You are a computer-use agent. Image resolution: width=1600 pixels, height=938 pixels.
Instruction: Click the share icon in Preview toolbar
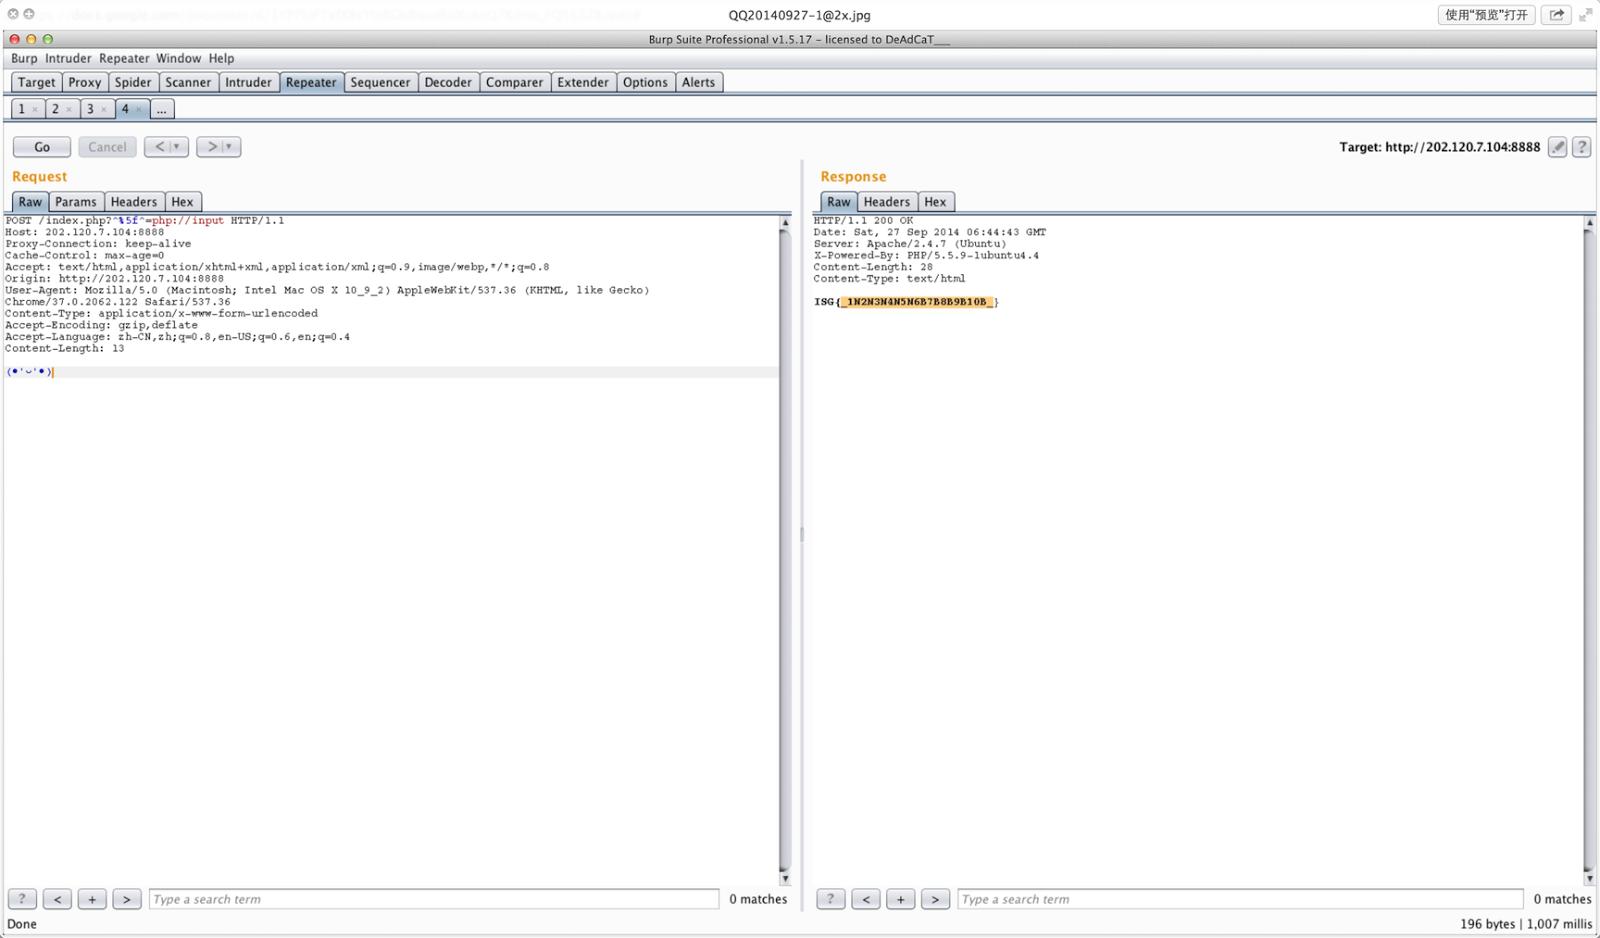click(1556, 14)
